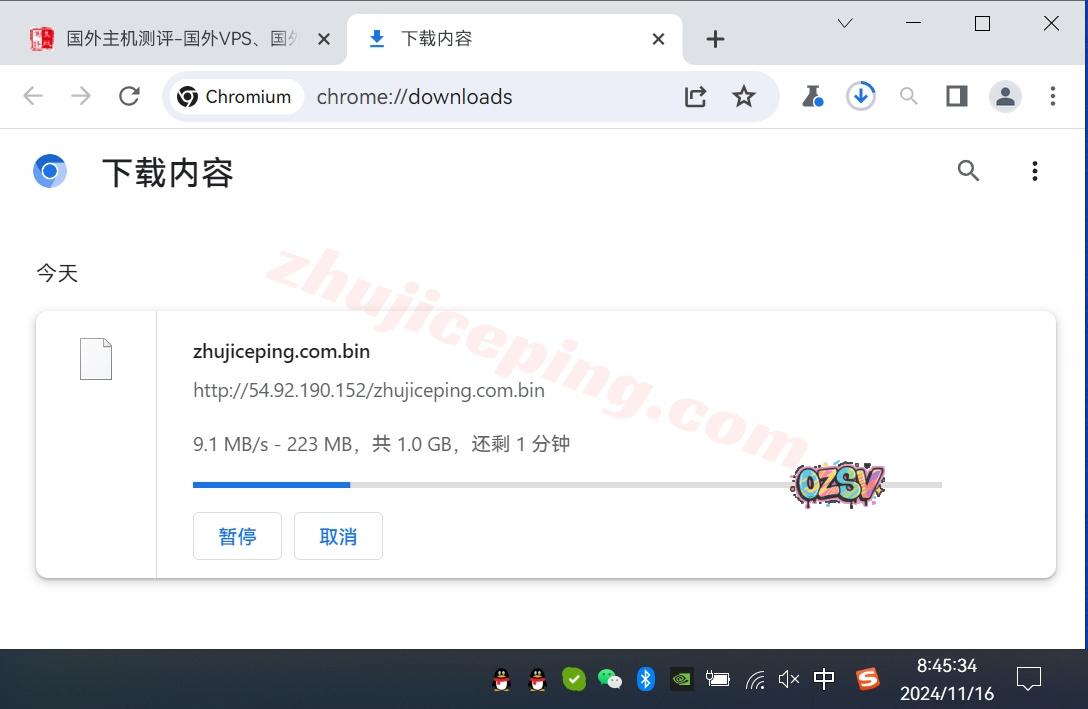Click the WeChat tray icon
Screen dimensions: 1088x709
coord(609,680)
